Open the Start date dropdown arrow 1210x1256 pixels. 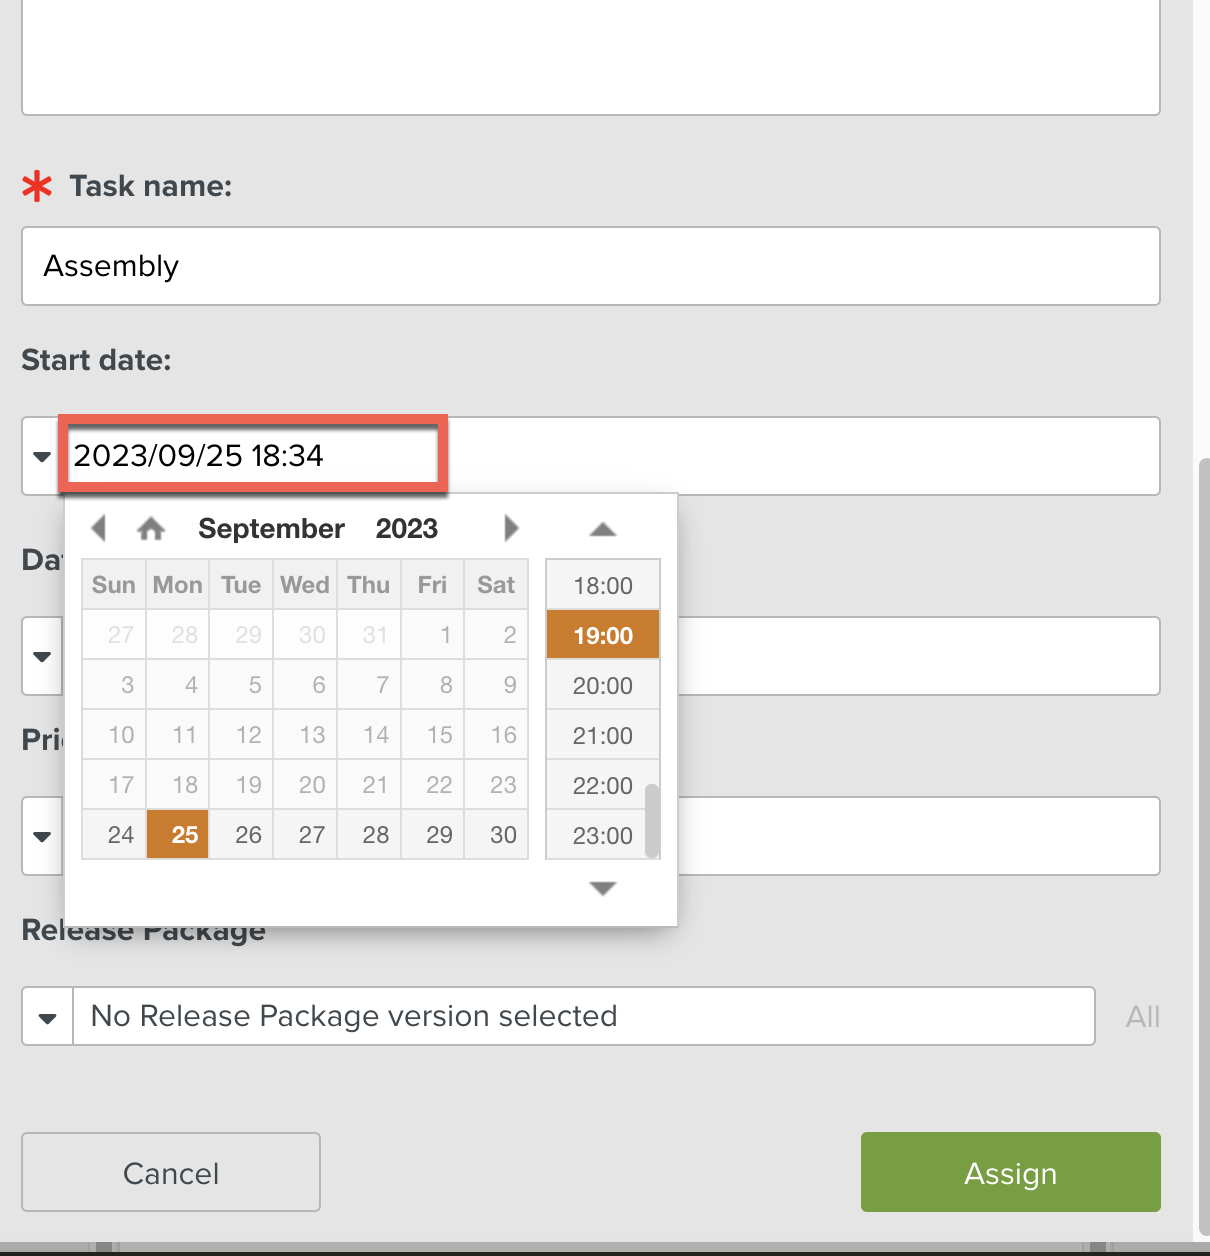point(42,457)
